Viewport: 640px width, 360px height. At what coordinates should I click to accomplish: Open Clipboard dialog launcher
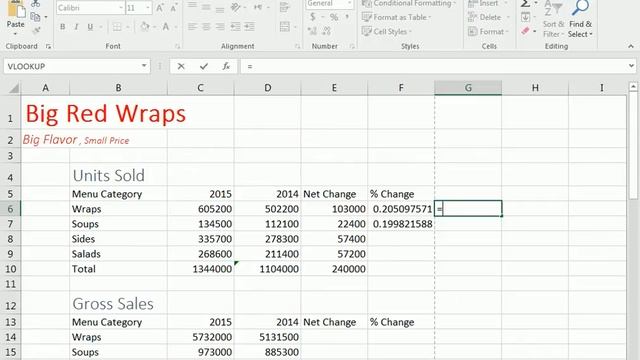48,47
